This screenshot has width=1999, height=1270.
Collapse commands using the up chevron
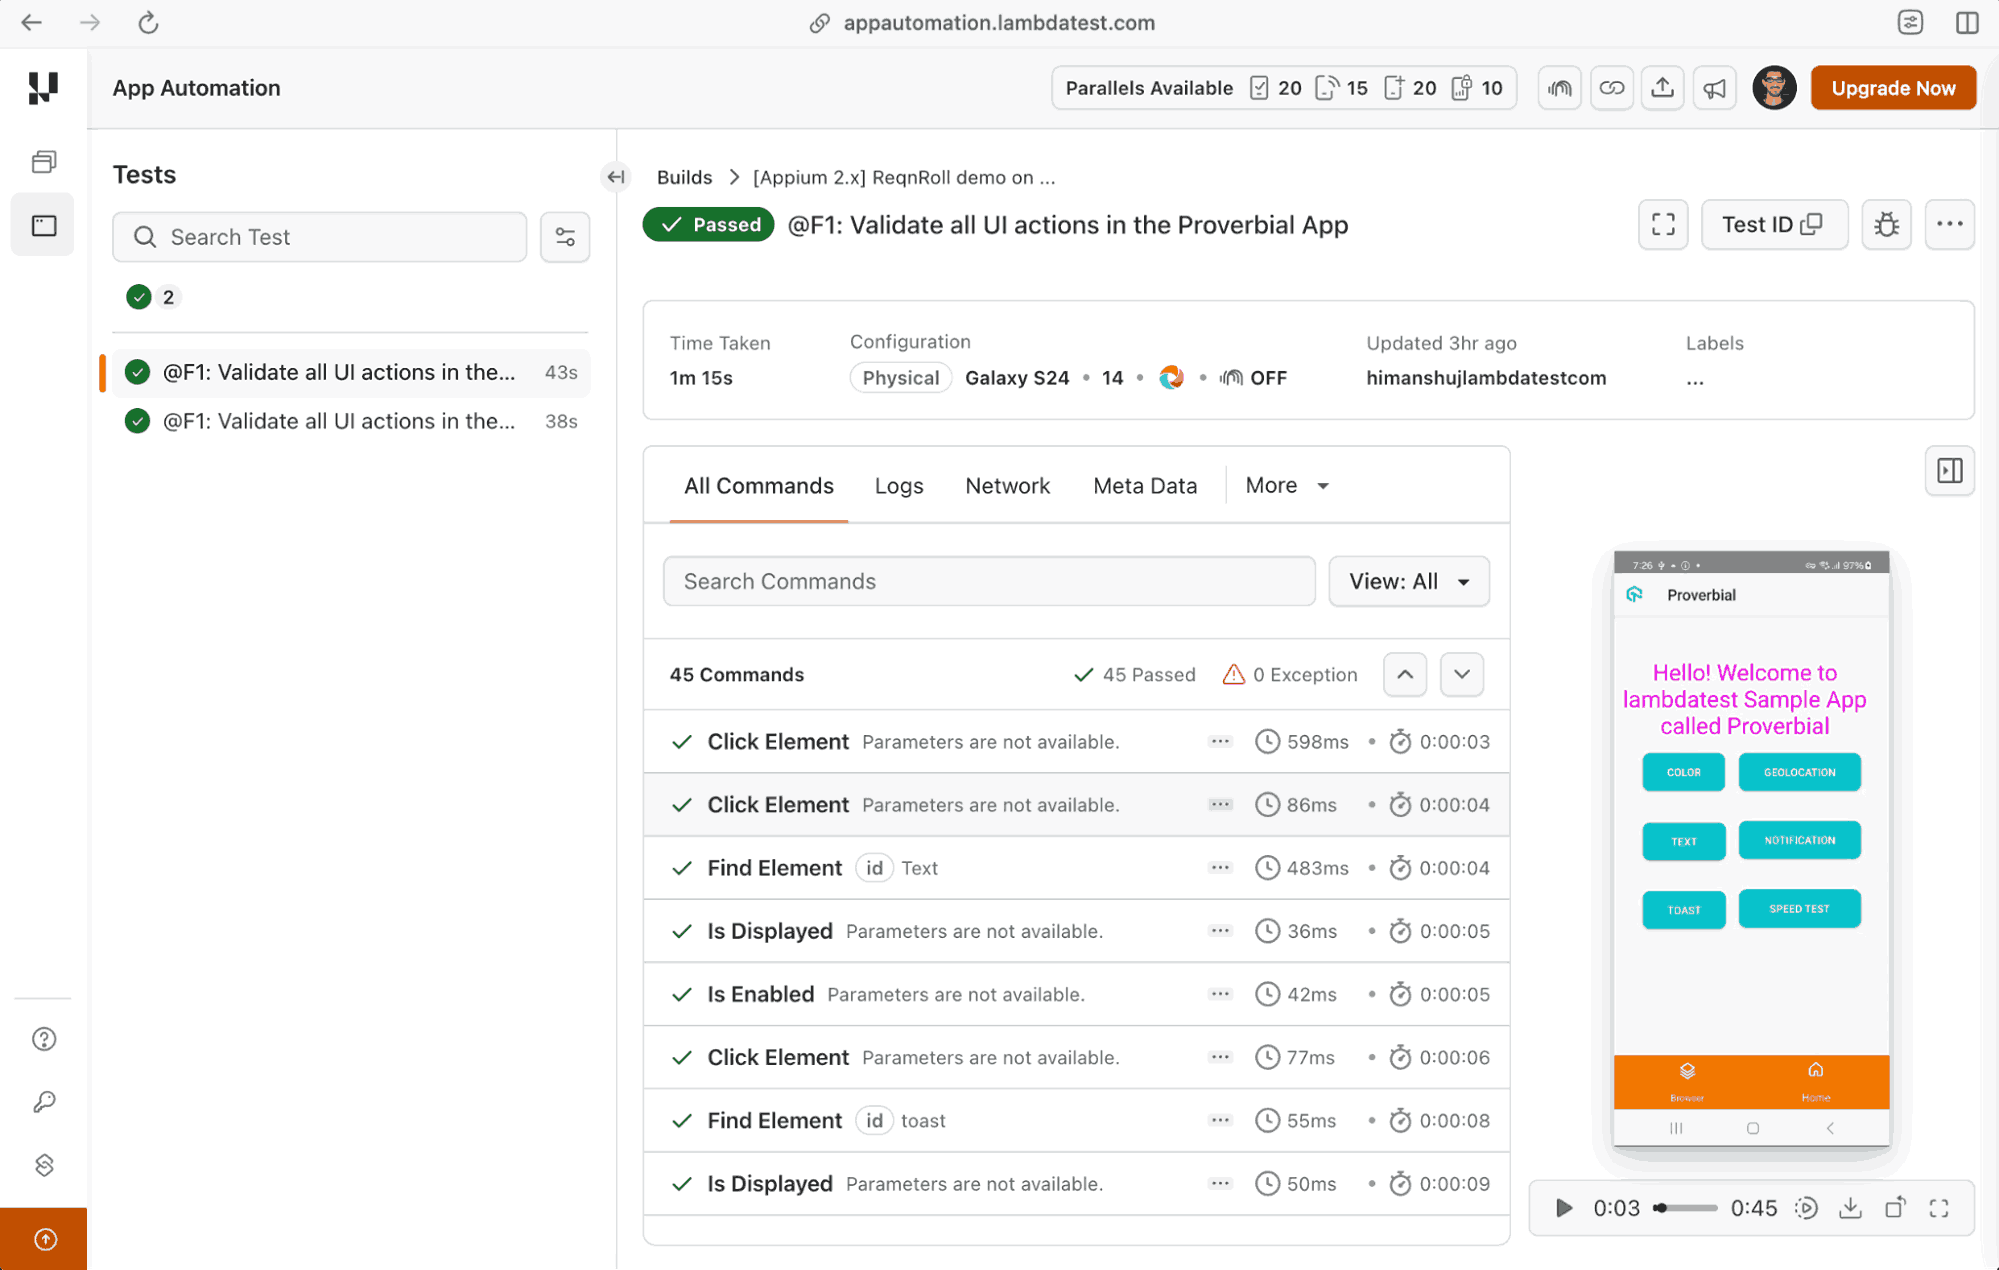click(x=1404, y=675)
